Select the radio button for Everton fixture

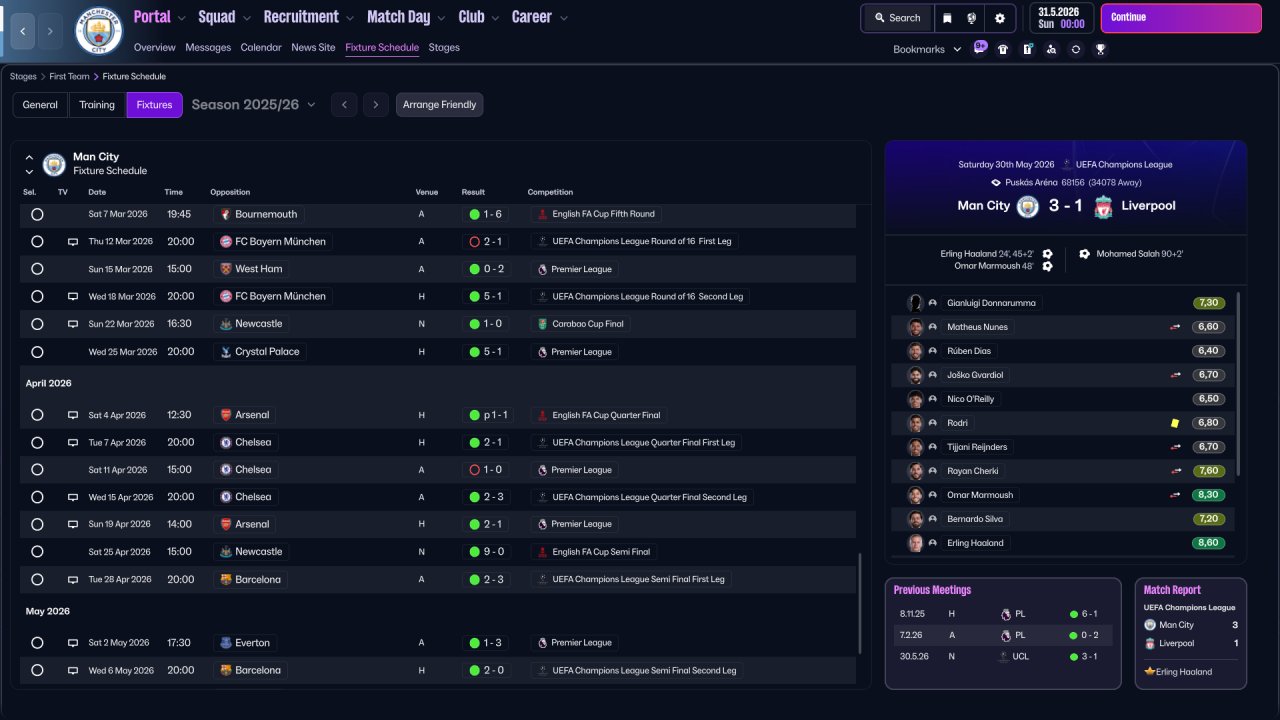[37, 643]
